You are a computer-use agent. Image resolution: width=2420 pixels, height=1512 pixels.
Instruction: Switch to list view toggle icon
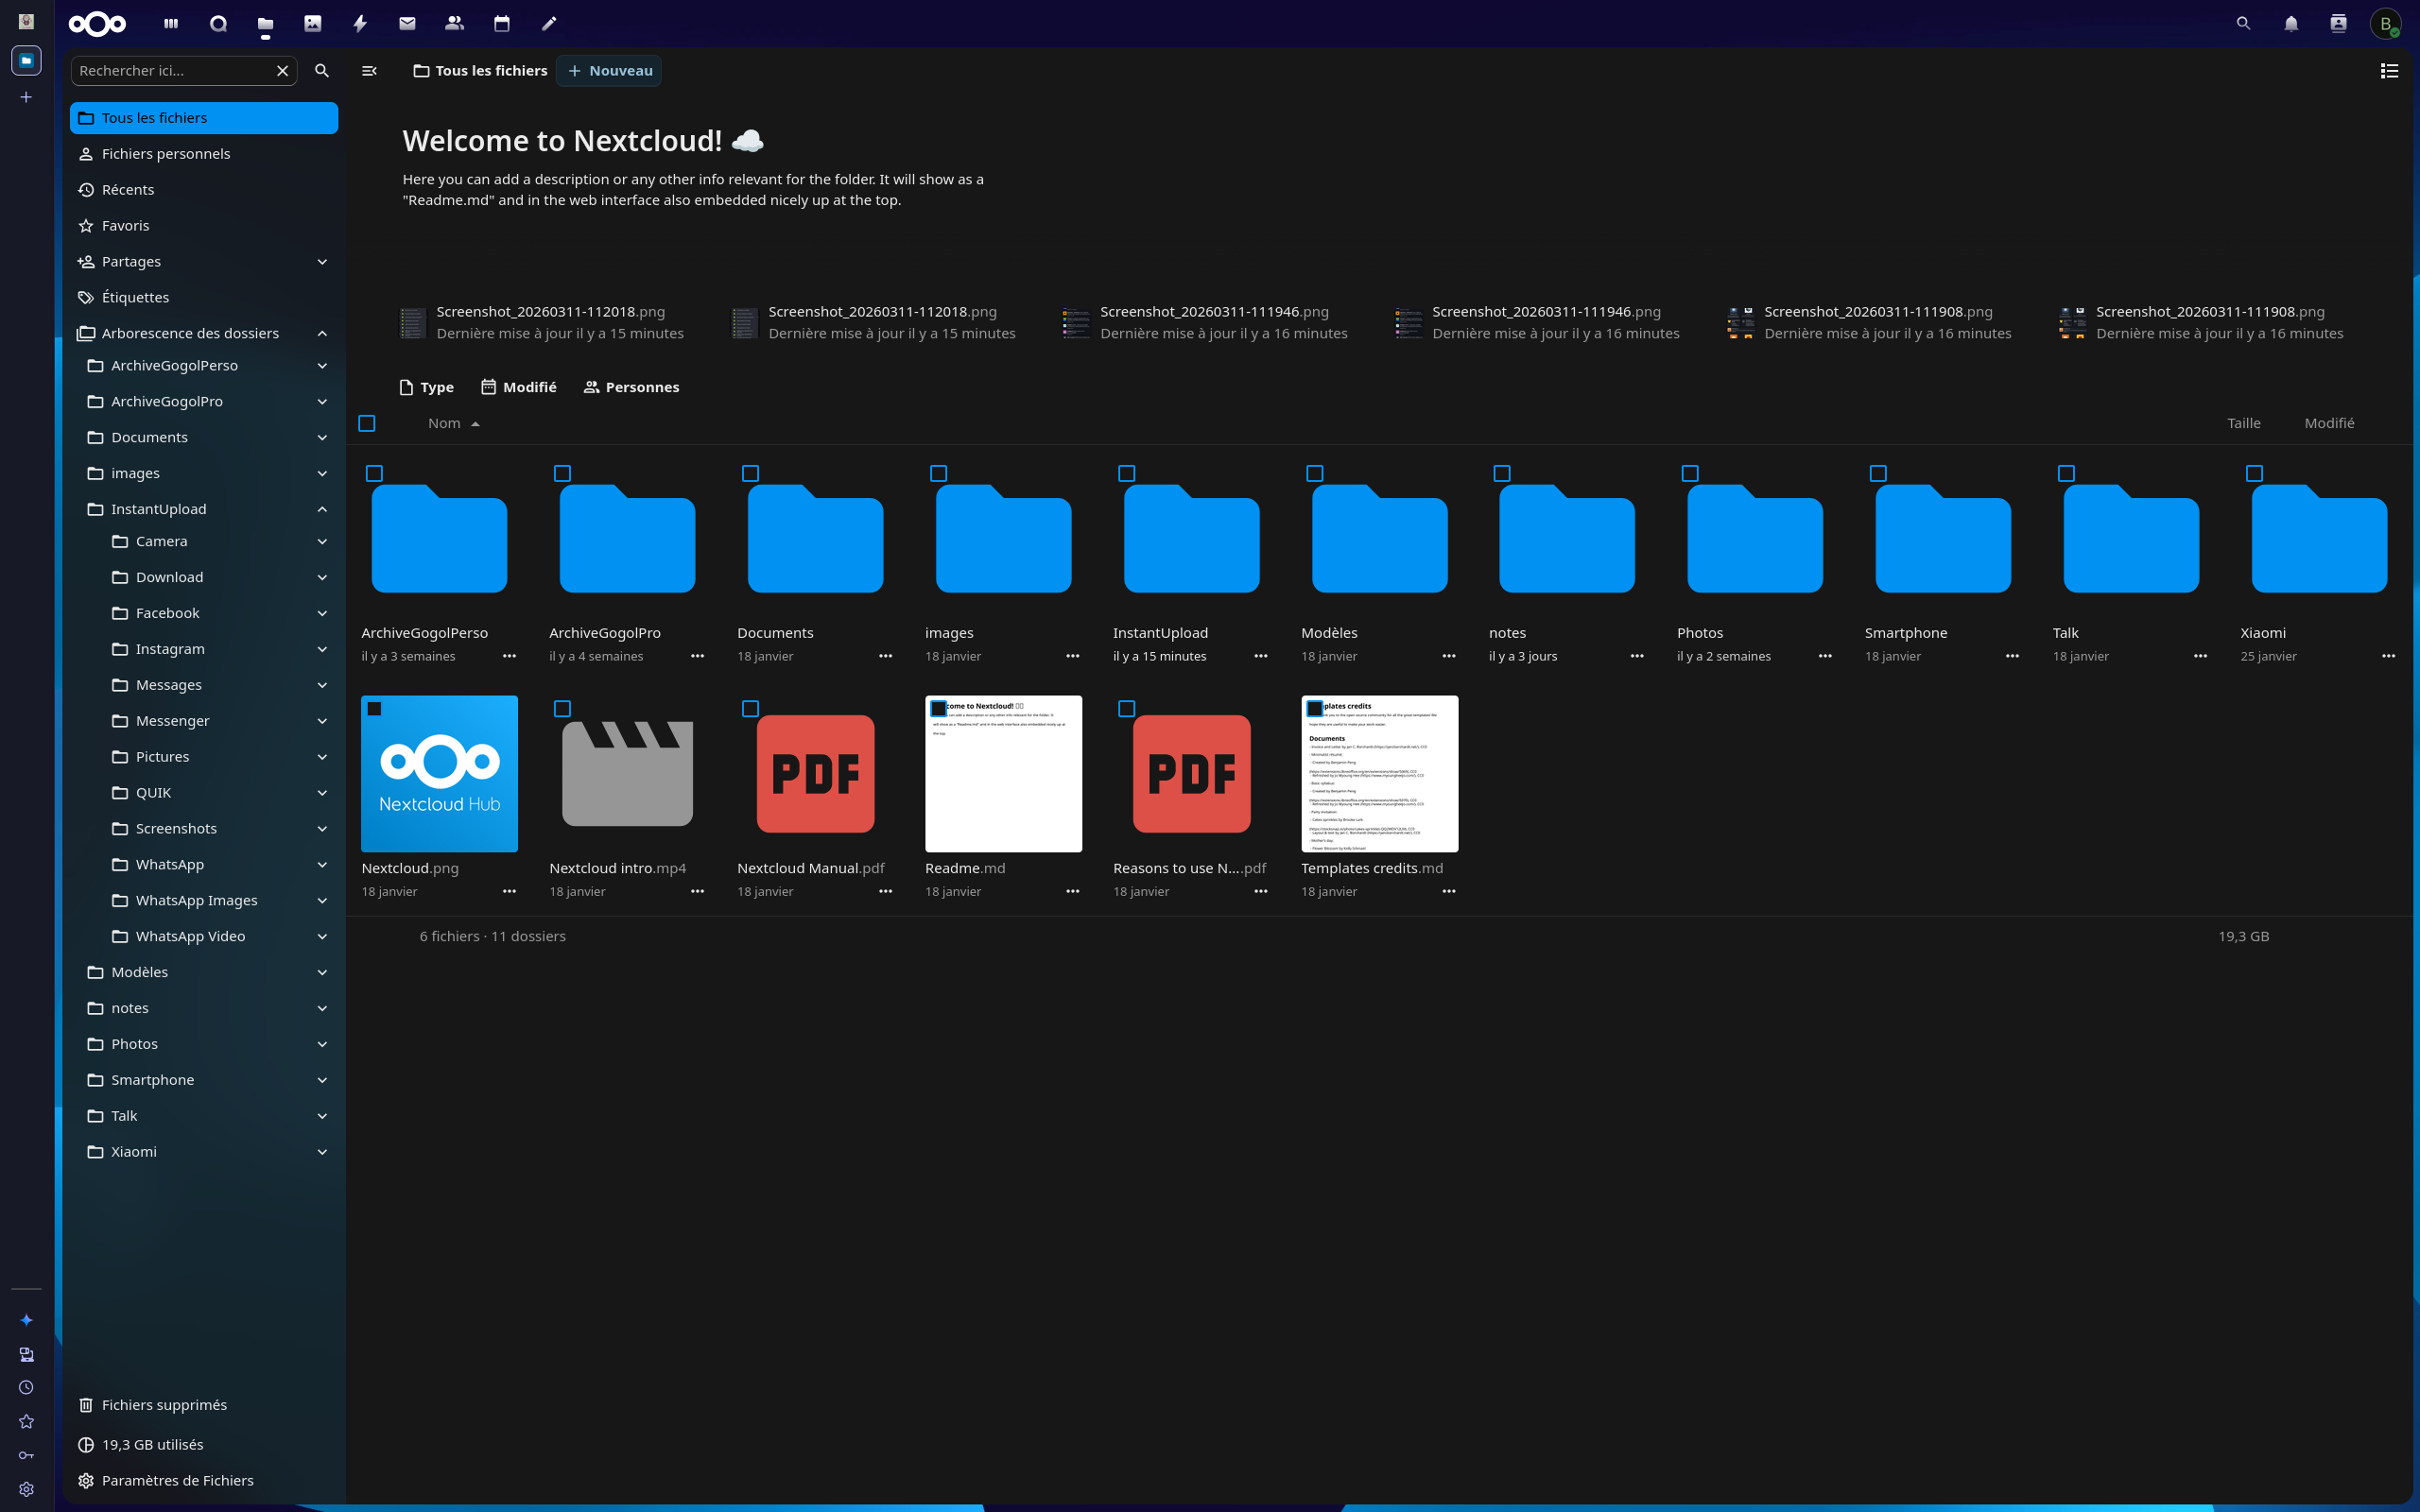[2389, 71]
